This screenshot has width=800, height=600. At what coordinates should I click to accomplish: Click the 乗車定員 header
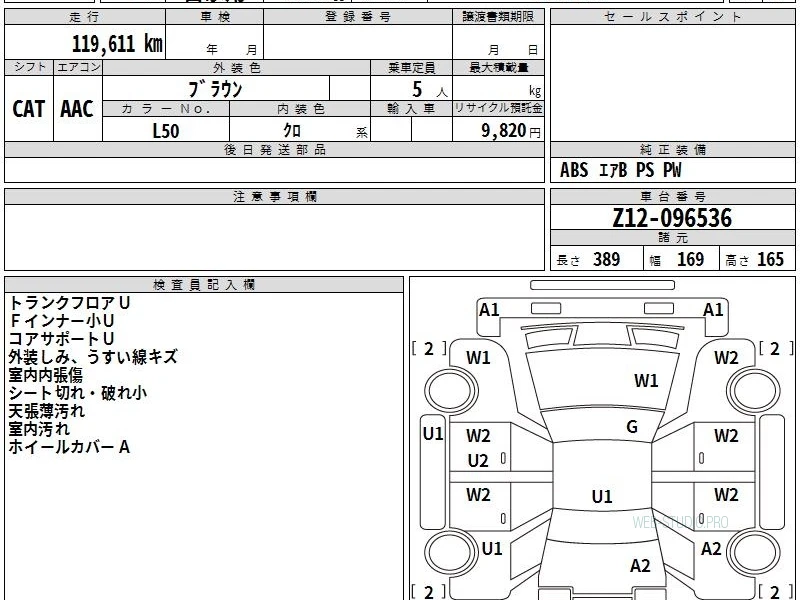(411, 67)
